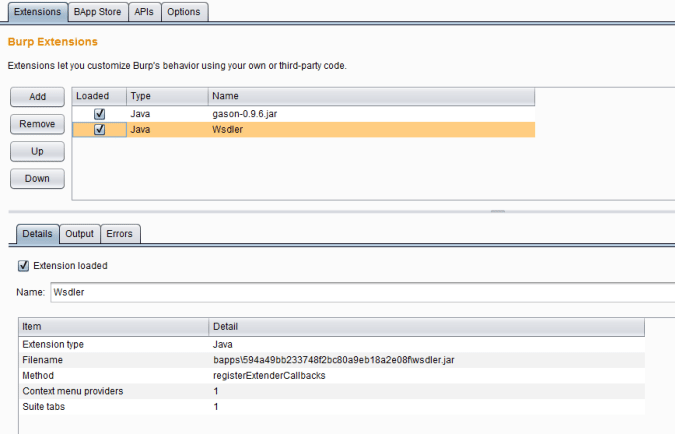Select the Extensions tab
675x434 pixels.
(37, 12)
